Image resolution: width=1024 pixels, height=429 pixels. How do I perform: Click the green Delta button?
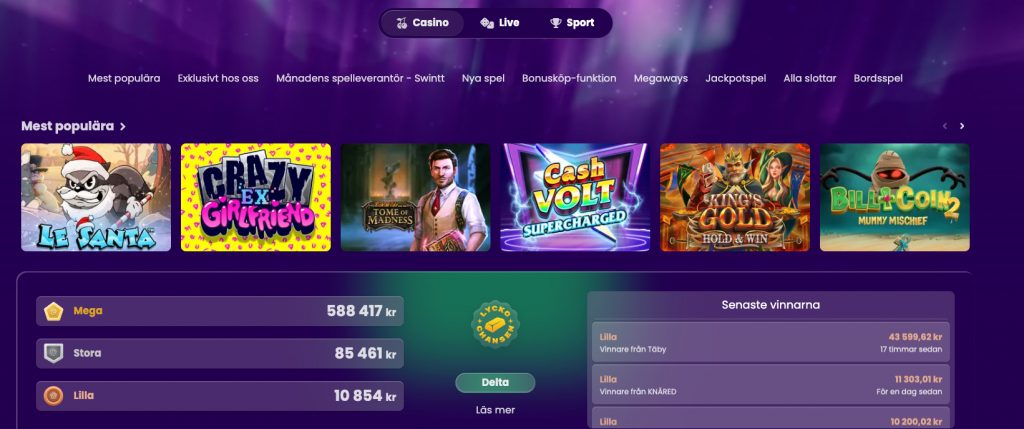click(495, 383)
